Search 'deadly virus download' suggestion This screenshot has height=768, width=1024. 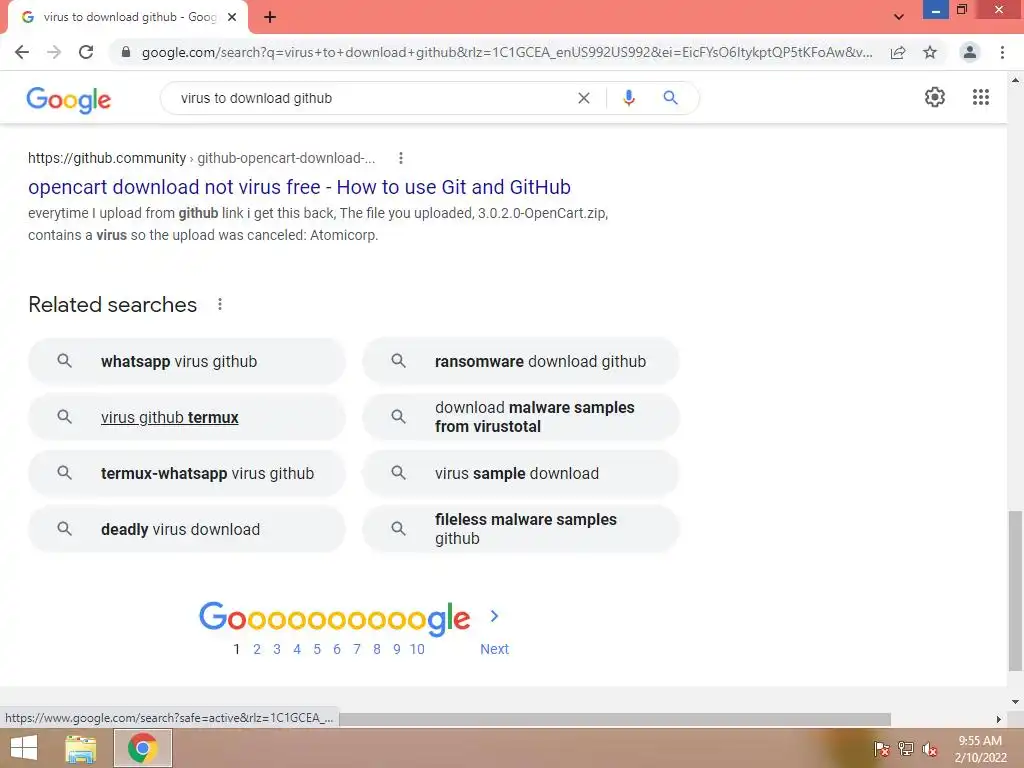click(x=187, y=529)
